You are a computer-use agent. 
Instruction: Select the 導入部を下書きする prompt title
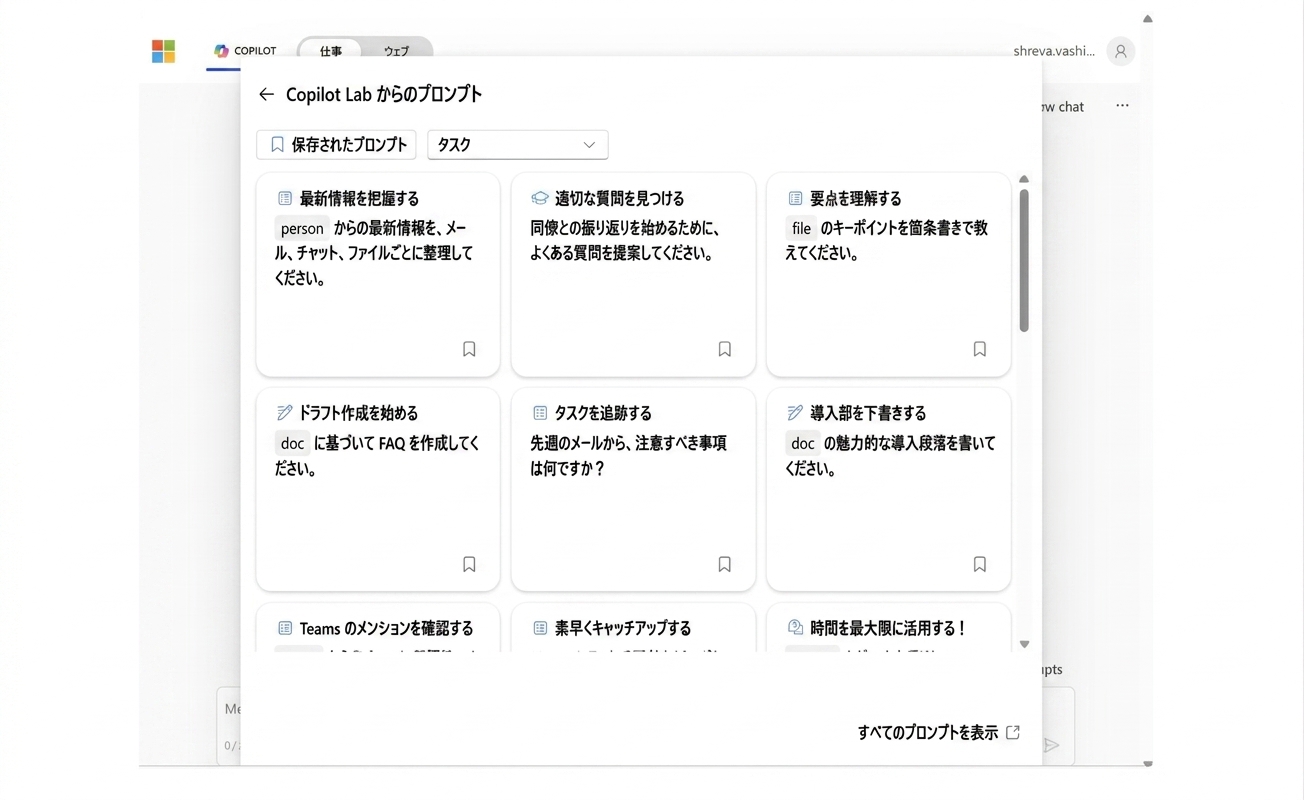tap(868, 413)
